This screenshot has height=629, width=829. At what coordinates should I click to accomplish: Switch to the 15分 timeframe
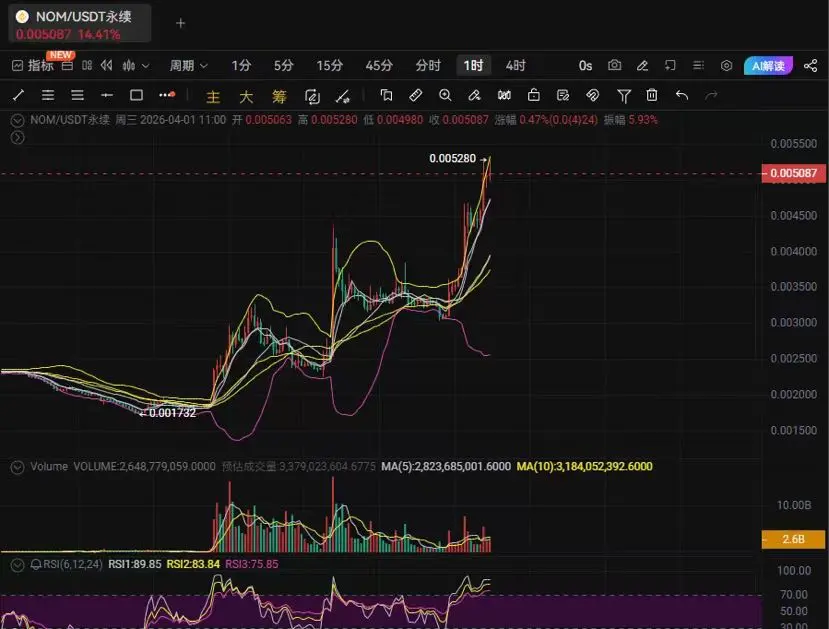point(329,66)
